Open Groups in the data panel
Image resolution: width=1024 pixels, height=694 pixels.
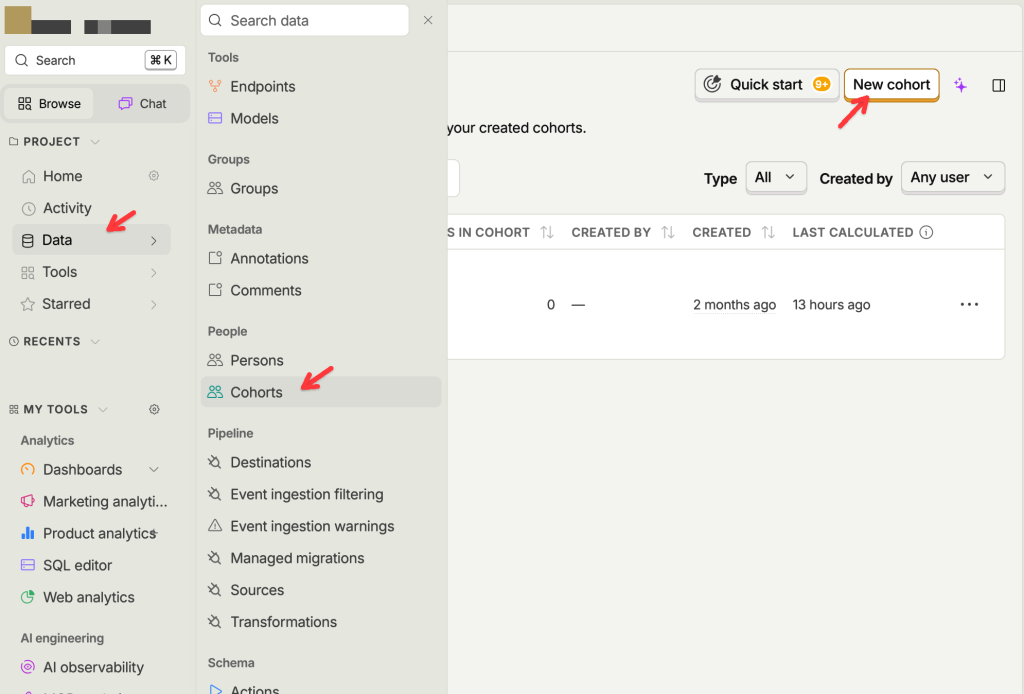click(321, 189)
